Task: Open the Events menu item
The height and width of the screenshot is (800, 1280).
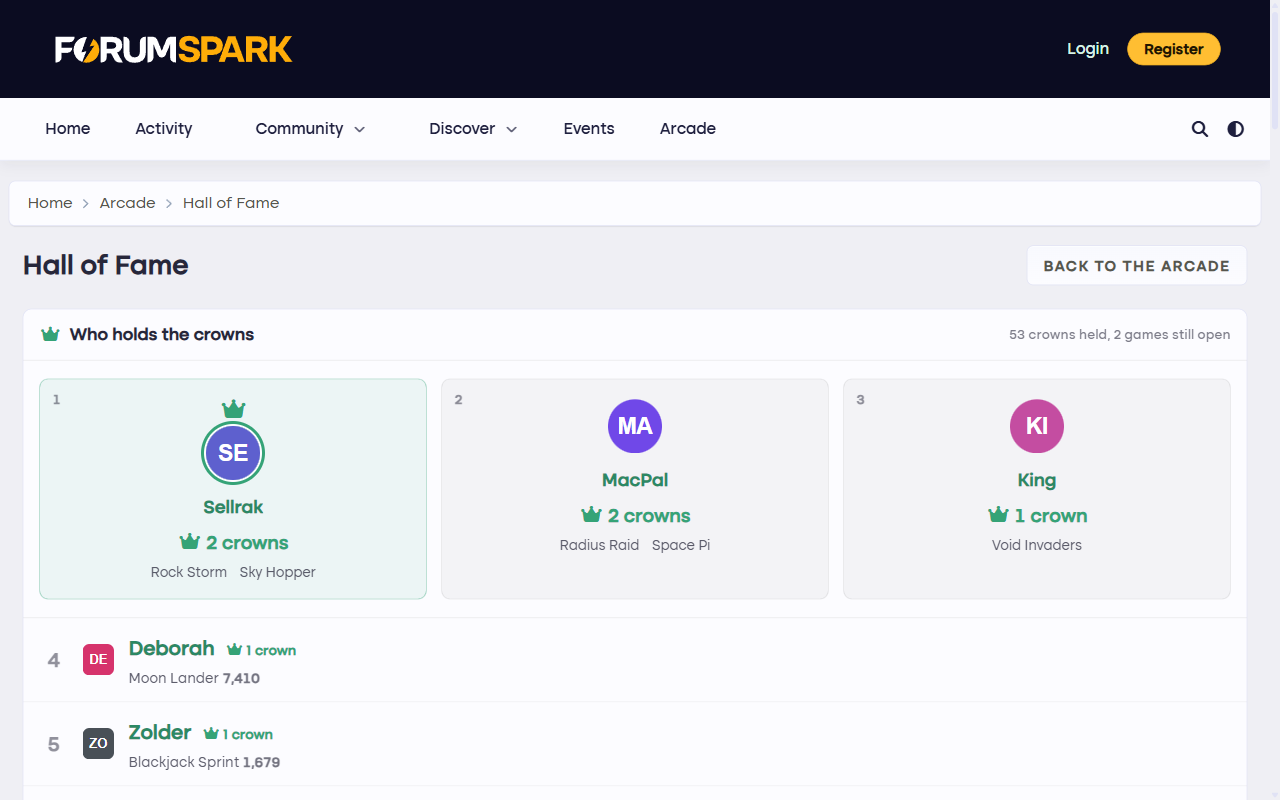Action: click(x=589, y=129)
